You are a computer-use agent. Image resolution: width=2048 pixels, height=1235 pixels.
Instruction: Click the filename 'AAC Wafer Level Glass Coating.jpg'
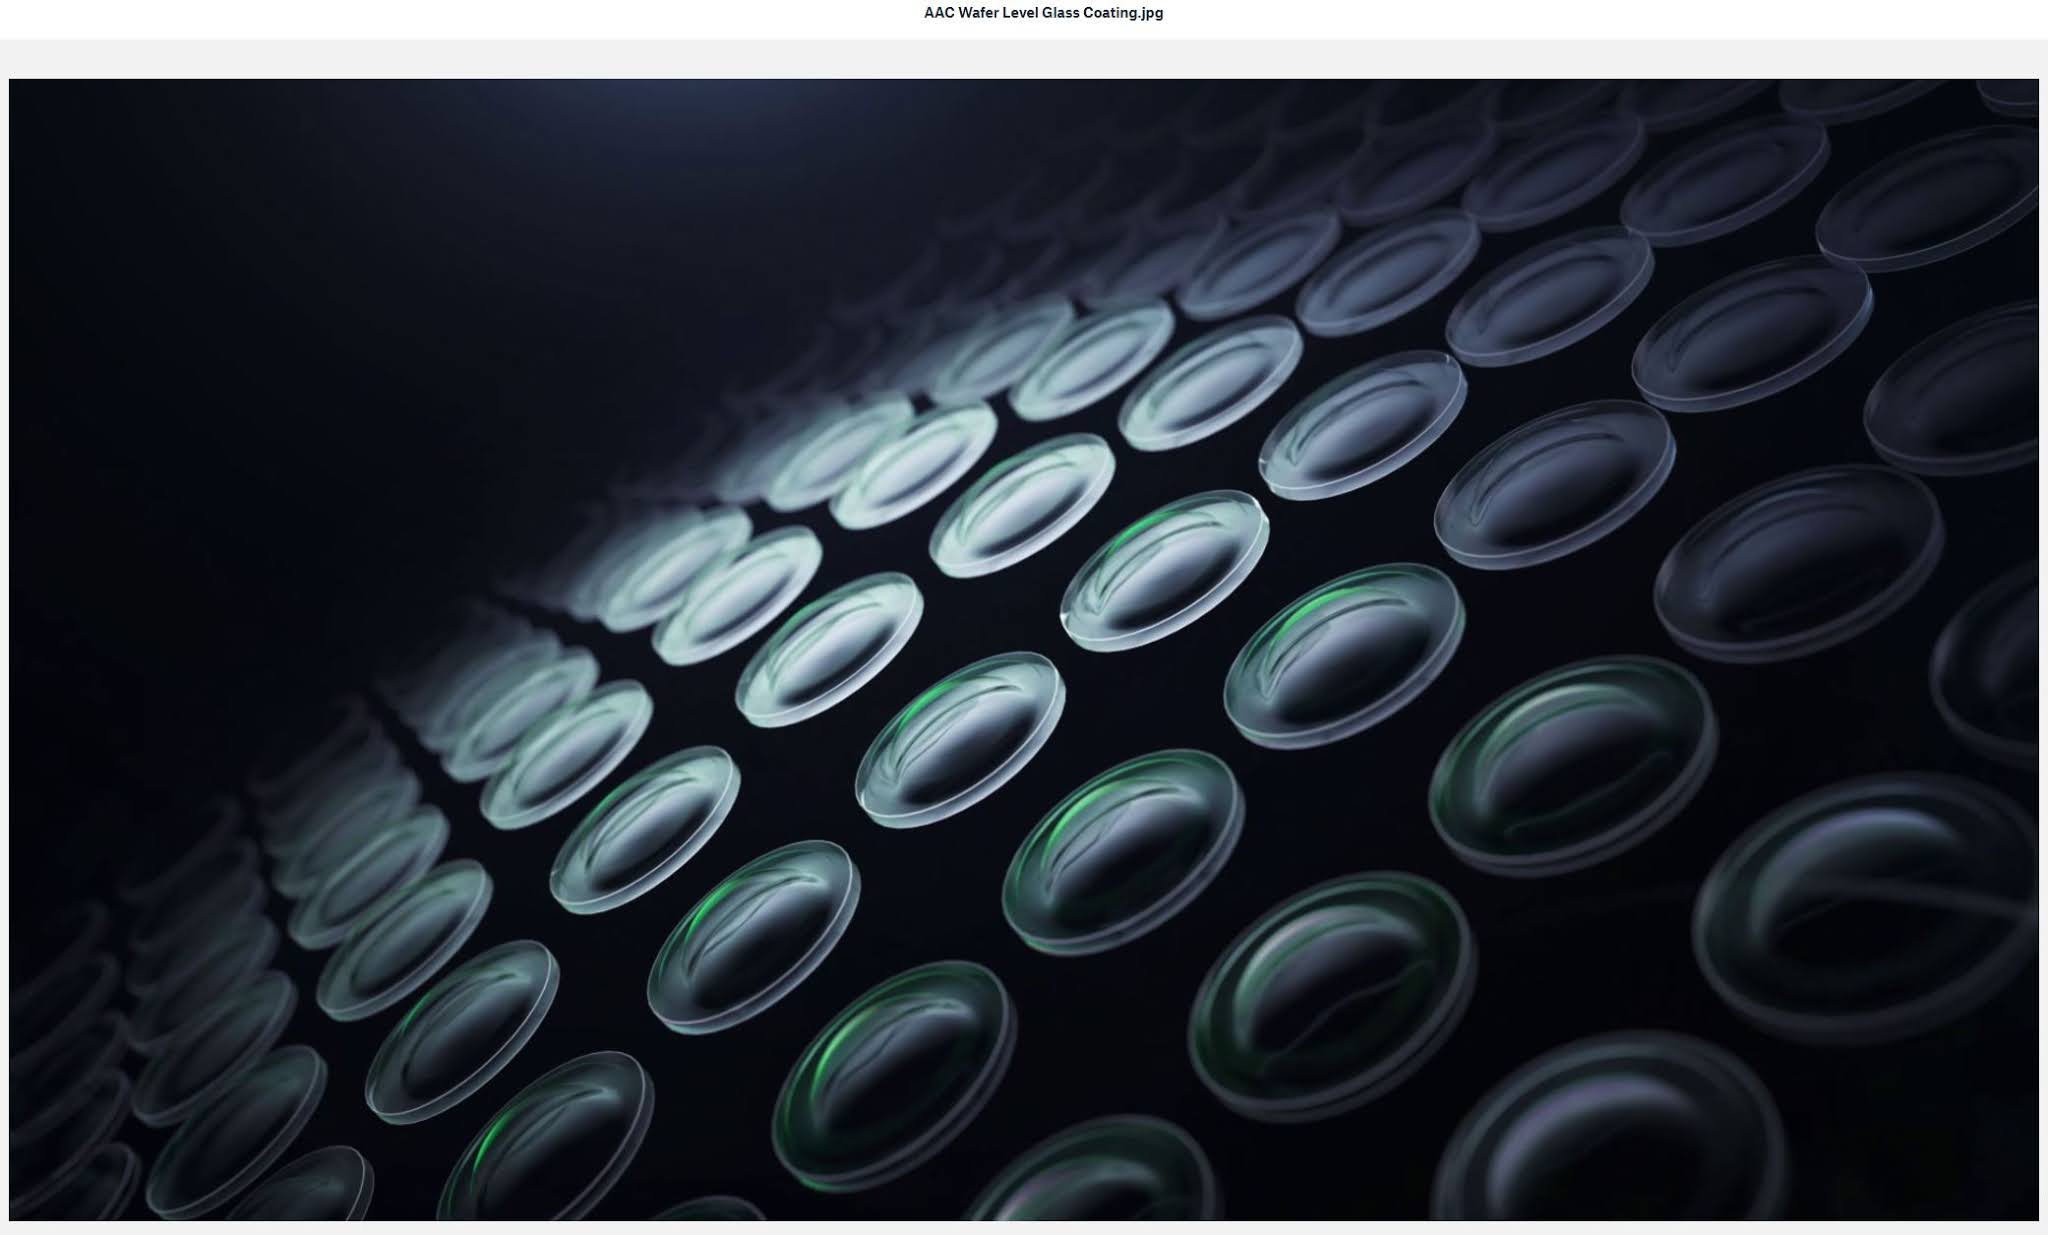click(x=1043, y=13)
